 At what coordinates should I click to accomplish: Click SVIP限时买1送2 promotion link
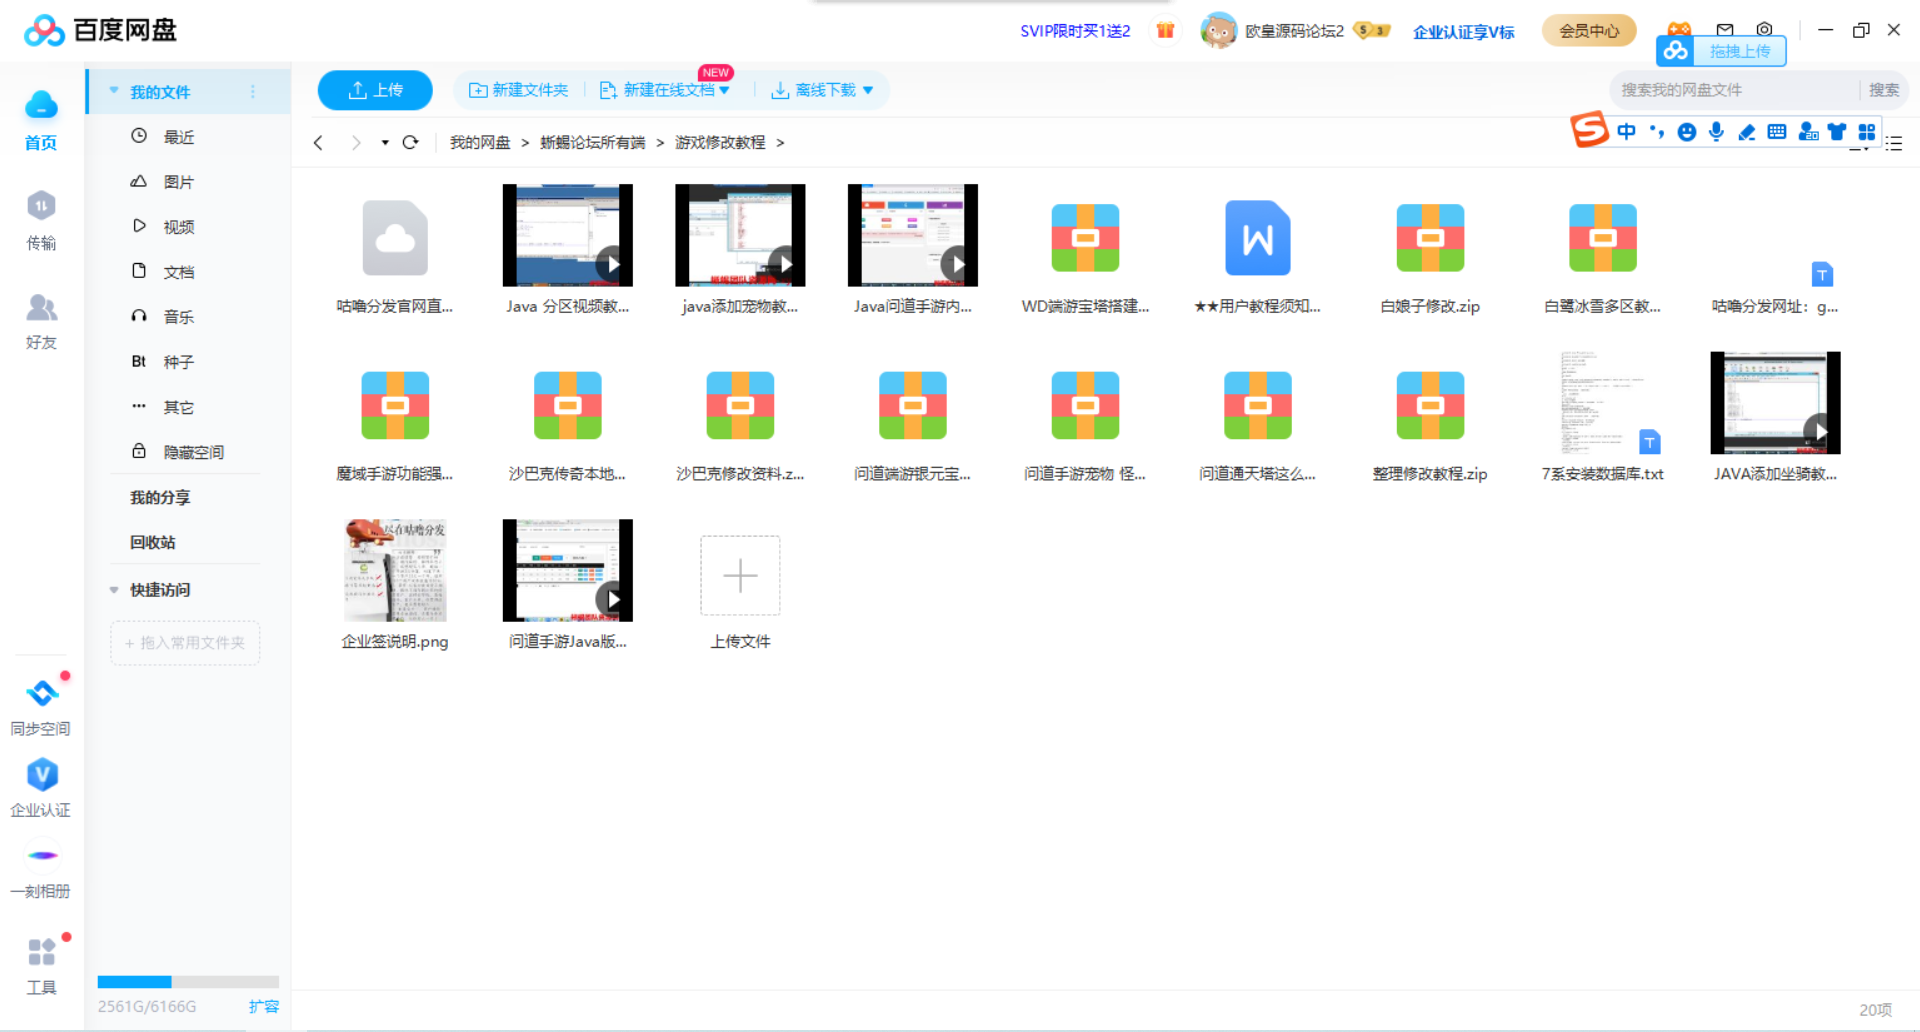click(x=1075, y=31)
